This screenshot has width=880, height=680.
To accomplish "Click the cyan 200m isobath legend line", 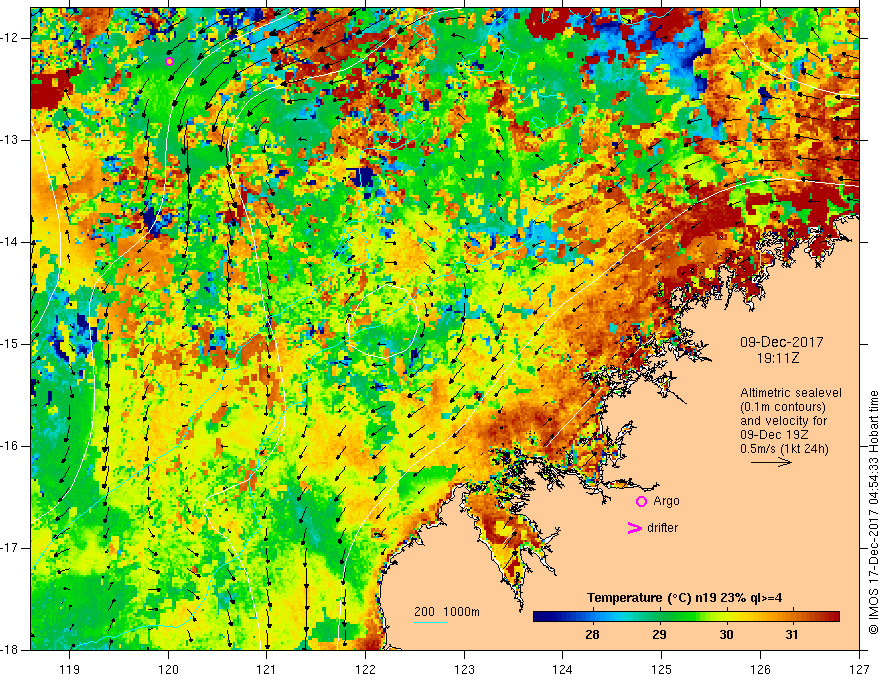I will tap(430, 623).
